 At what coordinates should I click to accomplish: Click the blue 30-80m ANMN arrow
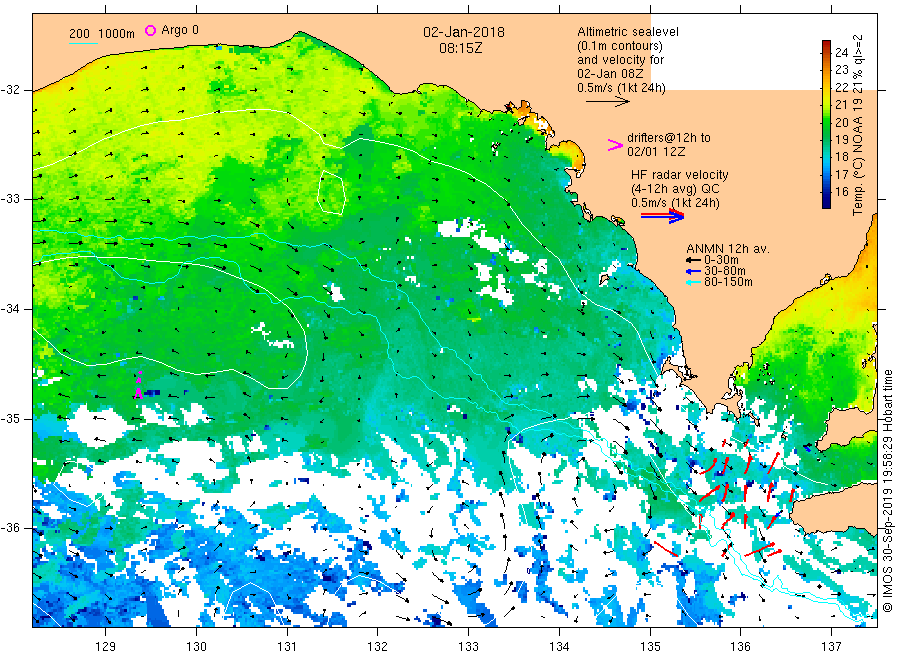pos(694,271)
